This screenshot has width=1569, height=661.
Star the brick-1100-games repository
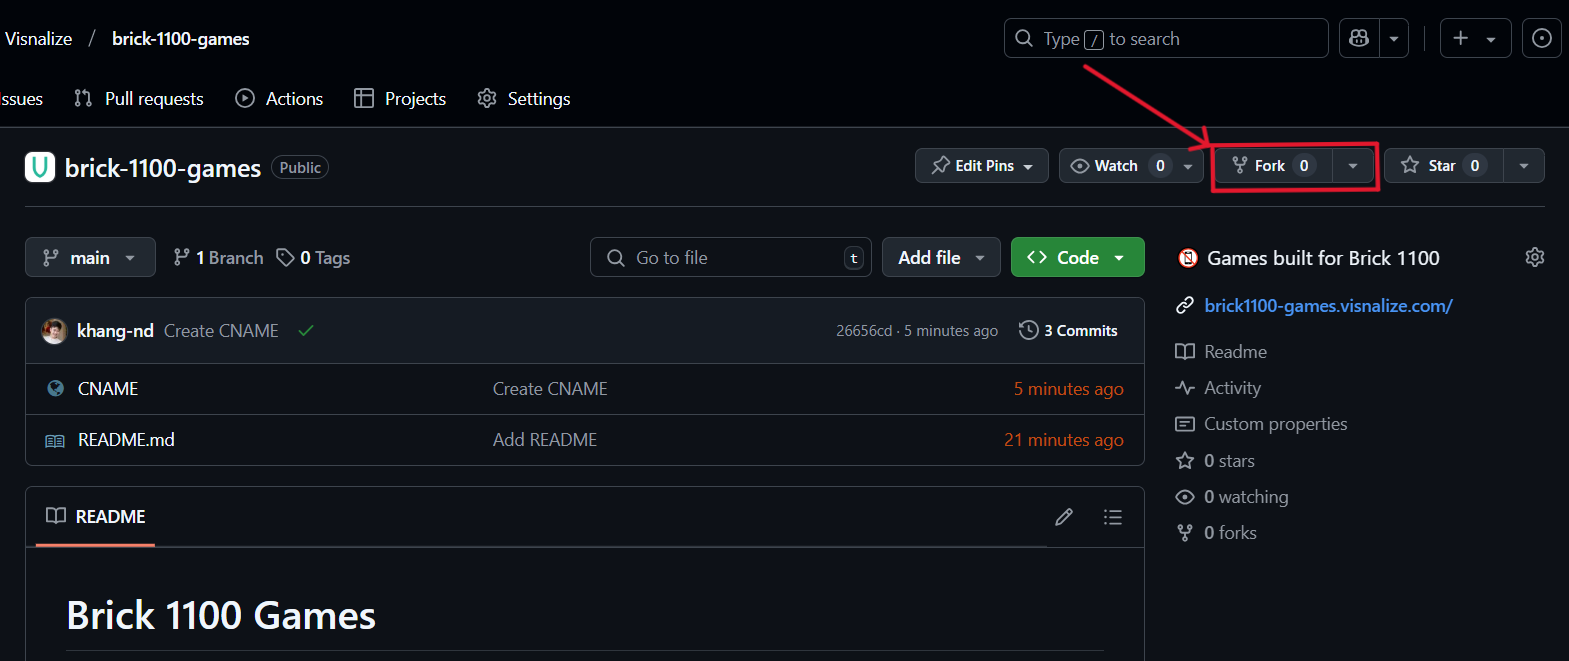click(1443, 166)
